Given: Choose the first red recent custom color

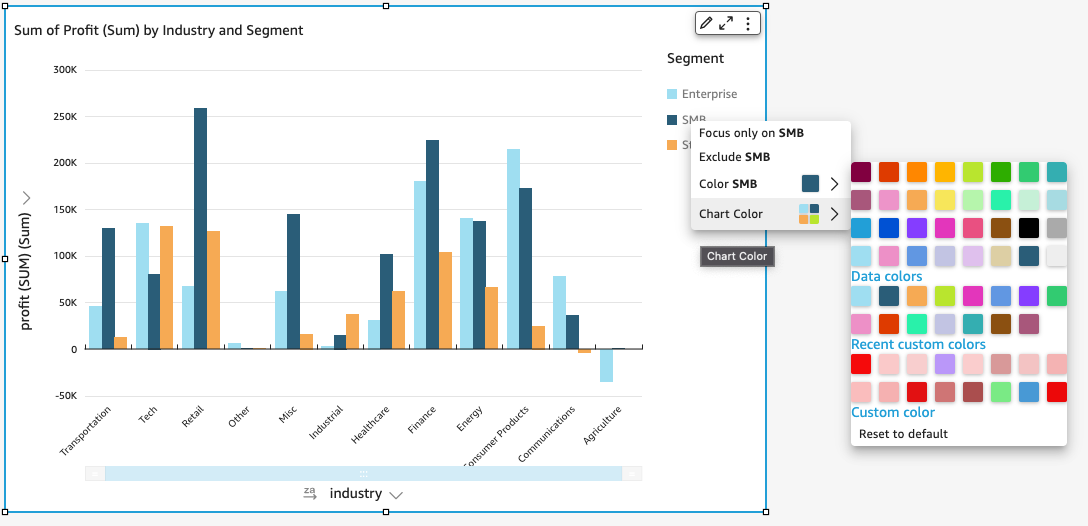Looking at the screenshot, I should [861, 364].
